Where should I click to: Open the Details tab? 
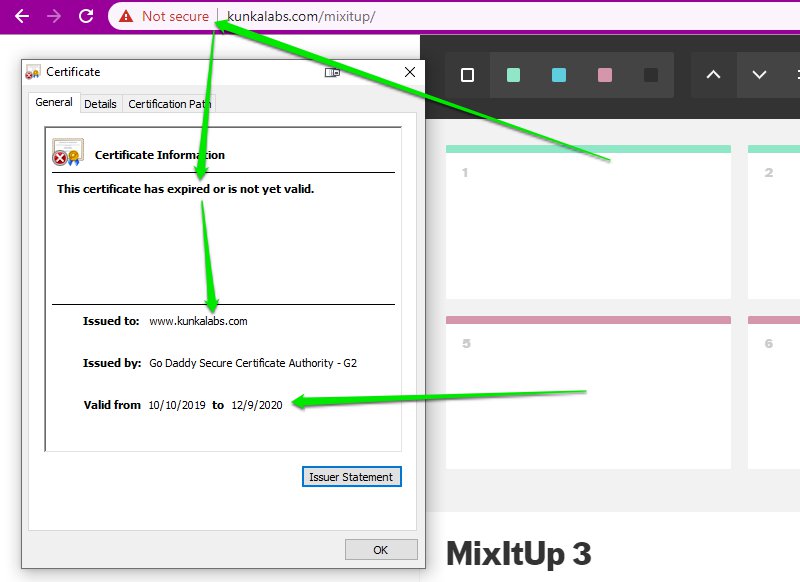(x=101, y=104)
